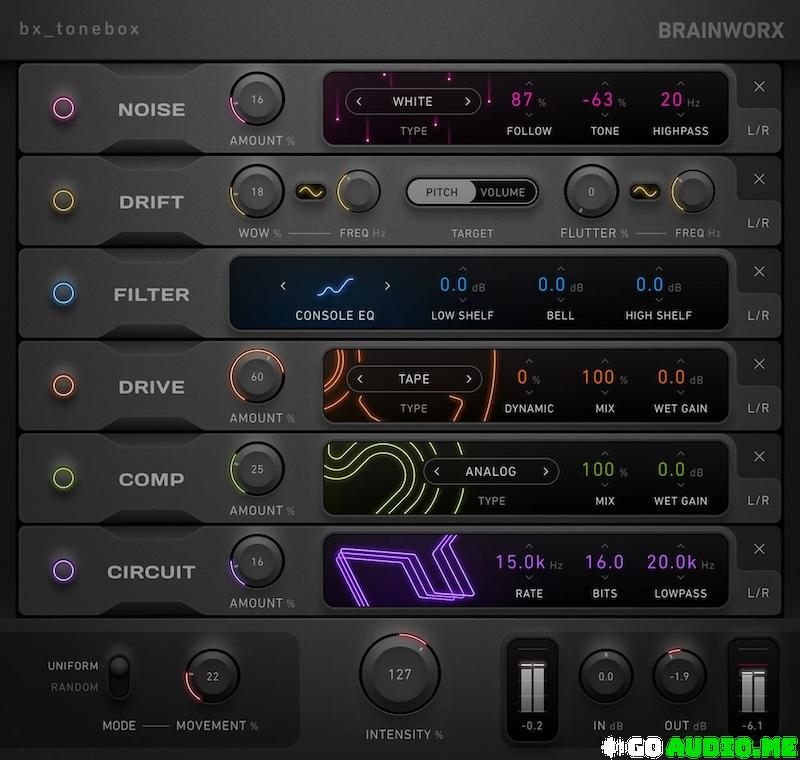Screen dimensions: 800x760
Task: Click the L/R button on Noise module
Action: (x=759, y=130)
